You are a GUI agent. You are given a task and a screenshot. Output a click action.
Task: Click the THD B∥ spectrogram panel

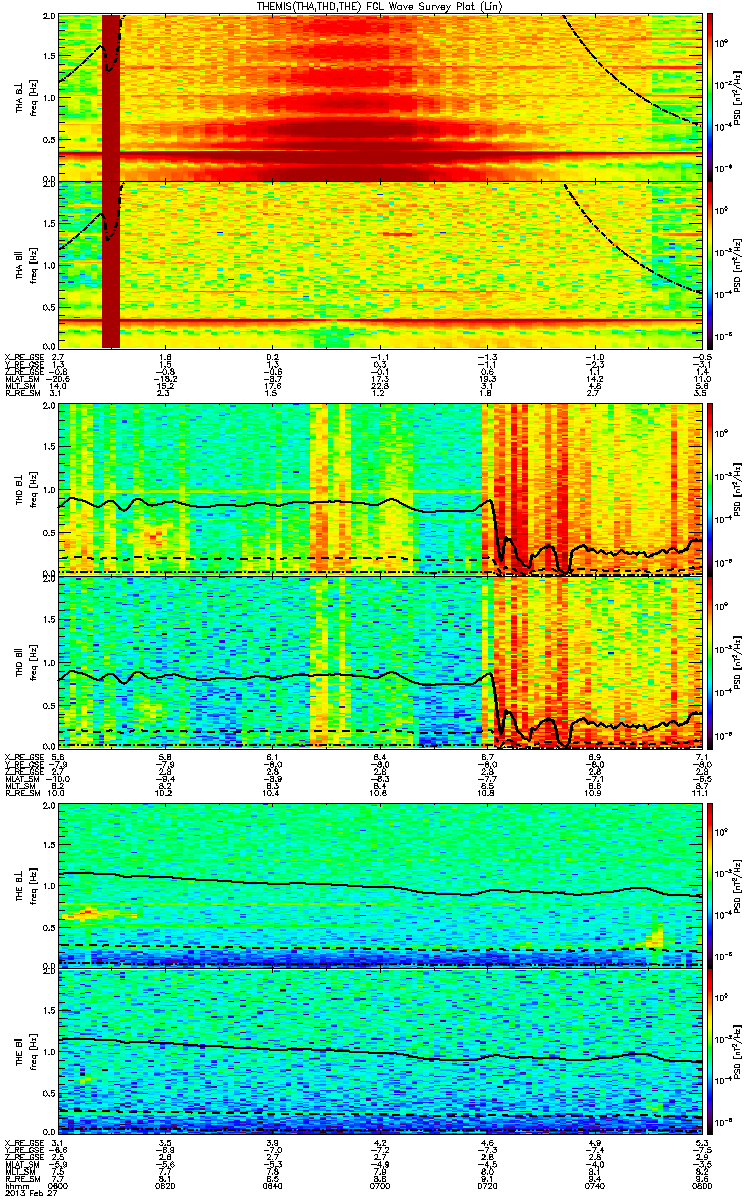point(379,662)
